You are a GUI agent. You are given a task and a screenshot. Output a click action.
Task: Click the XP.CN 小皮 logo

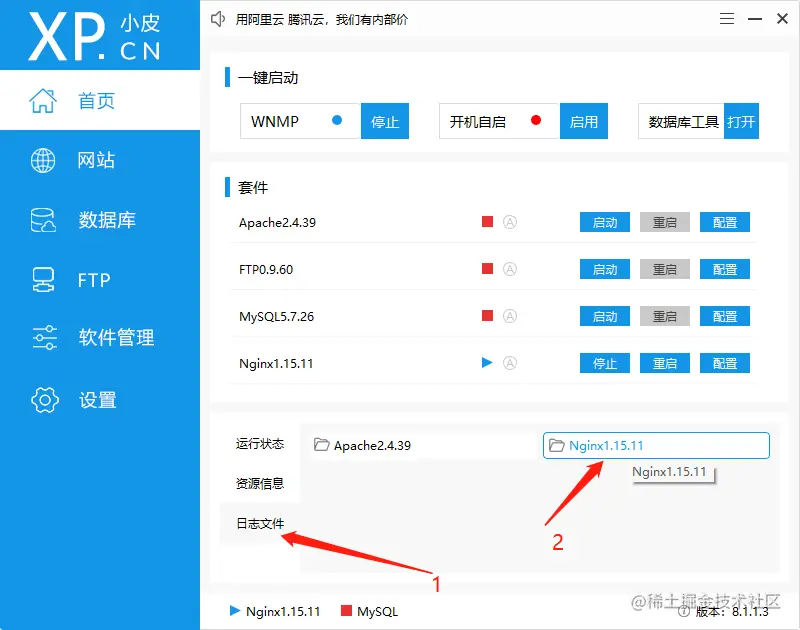coord(94,37)
